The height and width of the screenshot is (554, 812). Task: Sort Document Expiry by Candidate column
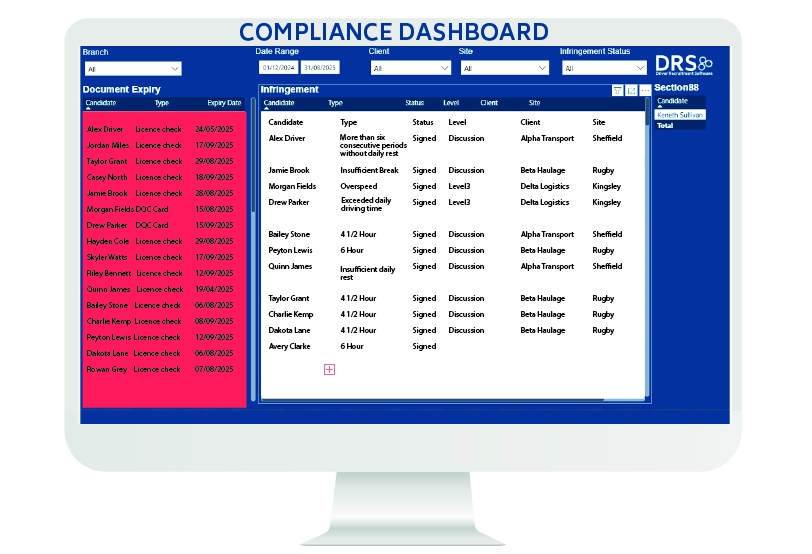point(101,103)
